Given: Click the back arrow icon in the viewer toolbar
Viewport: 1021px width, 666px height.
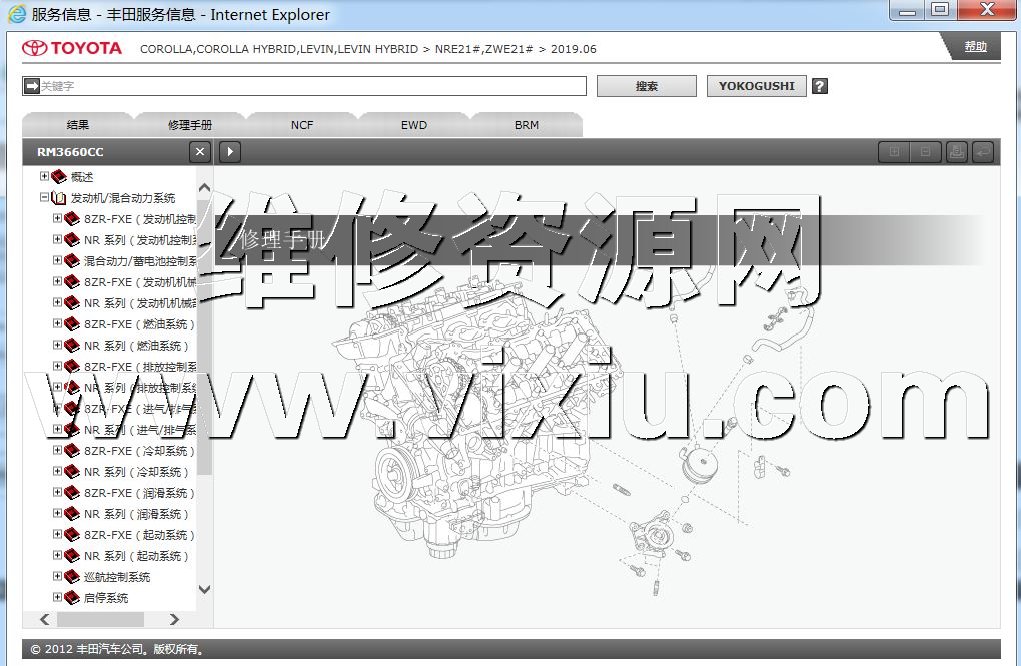Looking at the screenshot, I should tap(983, 152).
